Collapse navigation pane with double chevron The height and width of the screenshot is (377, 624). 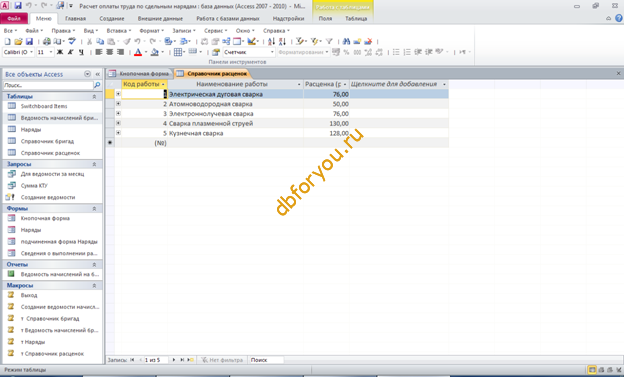pos(98,74)
